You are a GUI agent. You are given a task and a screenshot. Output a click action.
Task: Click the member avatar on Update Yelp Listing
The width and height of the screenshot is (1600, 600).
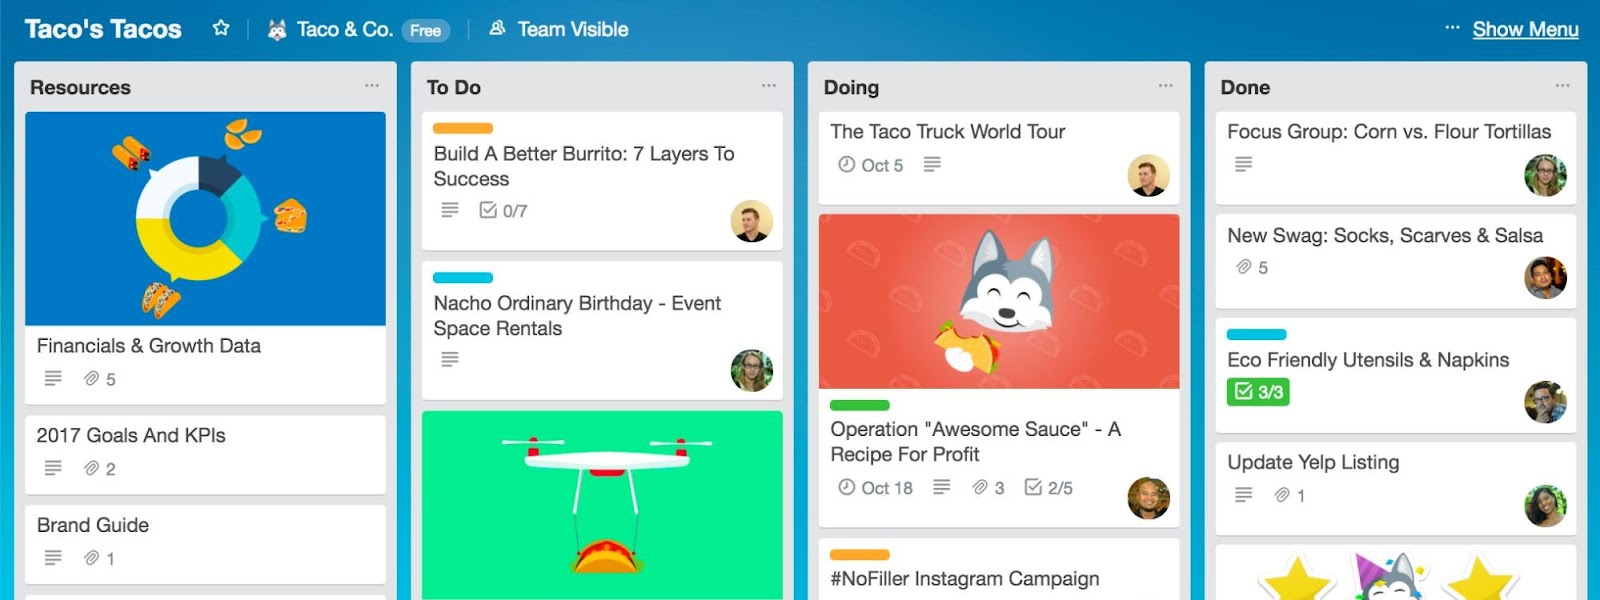point(1545,505)
